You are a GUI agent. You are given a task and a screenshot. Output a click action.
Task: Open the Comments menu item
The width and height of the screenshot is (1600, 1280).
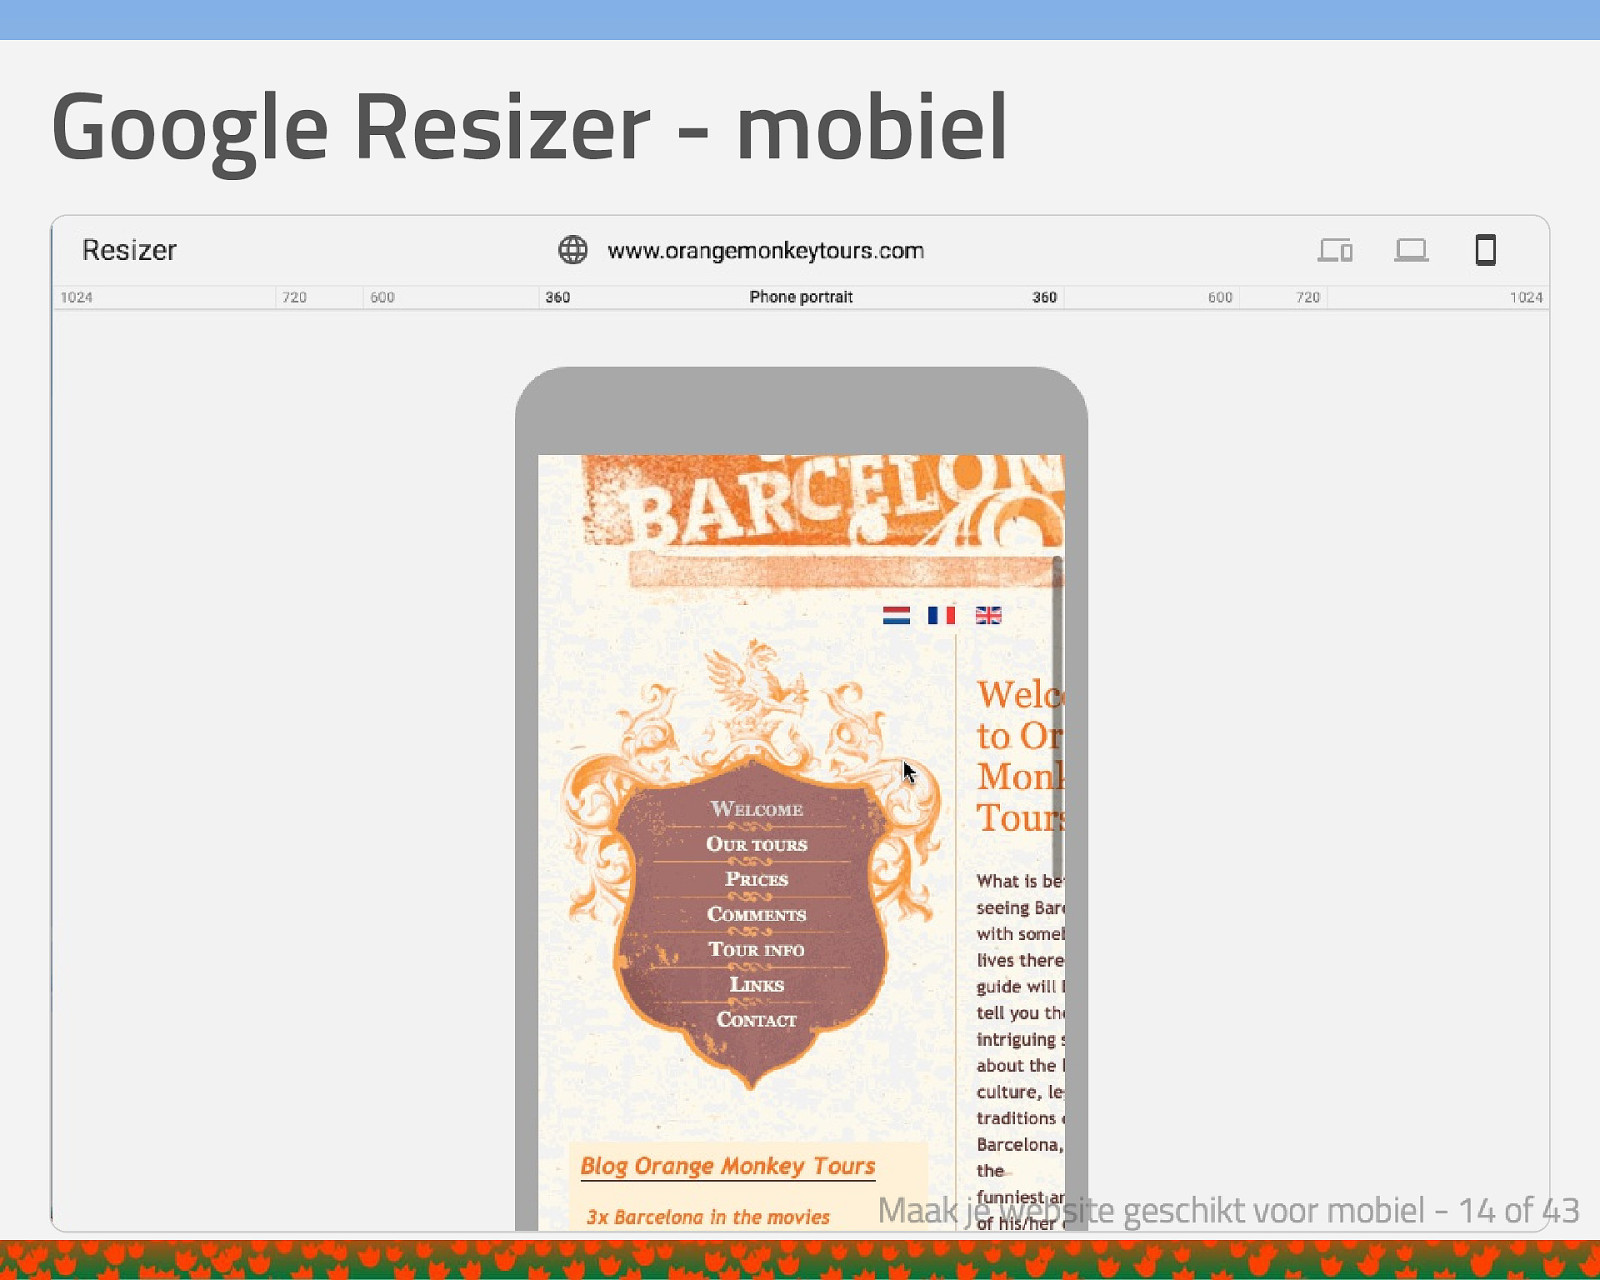click(x=757, y=914)
